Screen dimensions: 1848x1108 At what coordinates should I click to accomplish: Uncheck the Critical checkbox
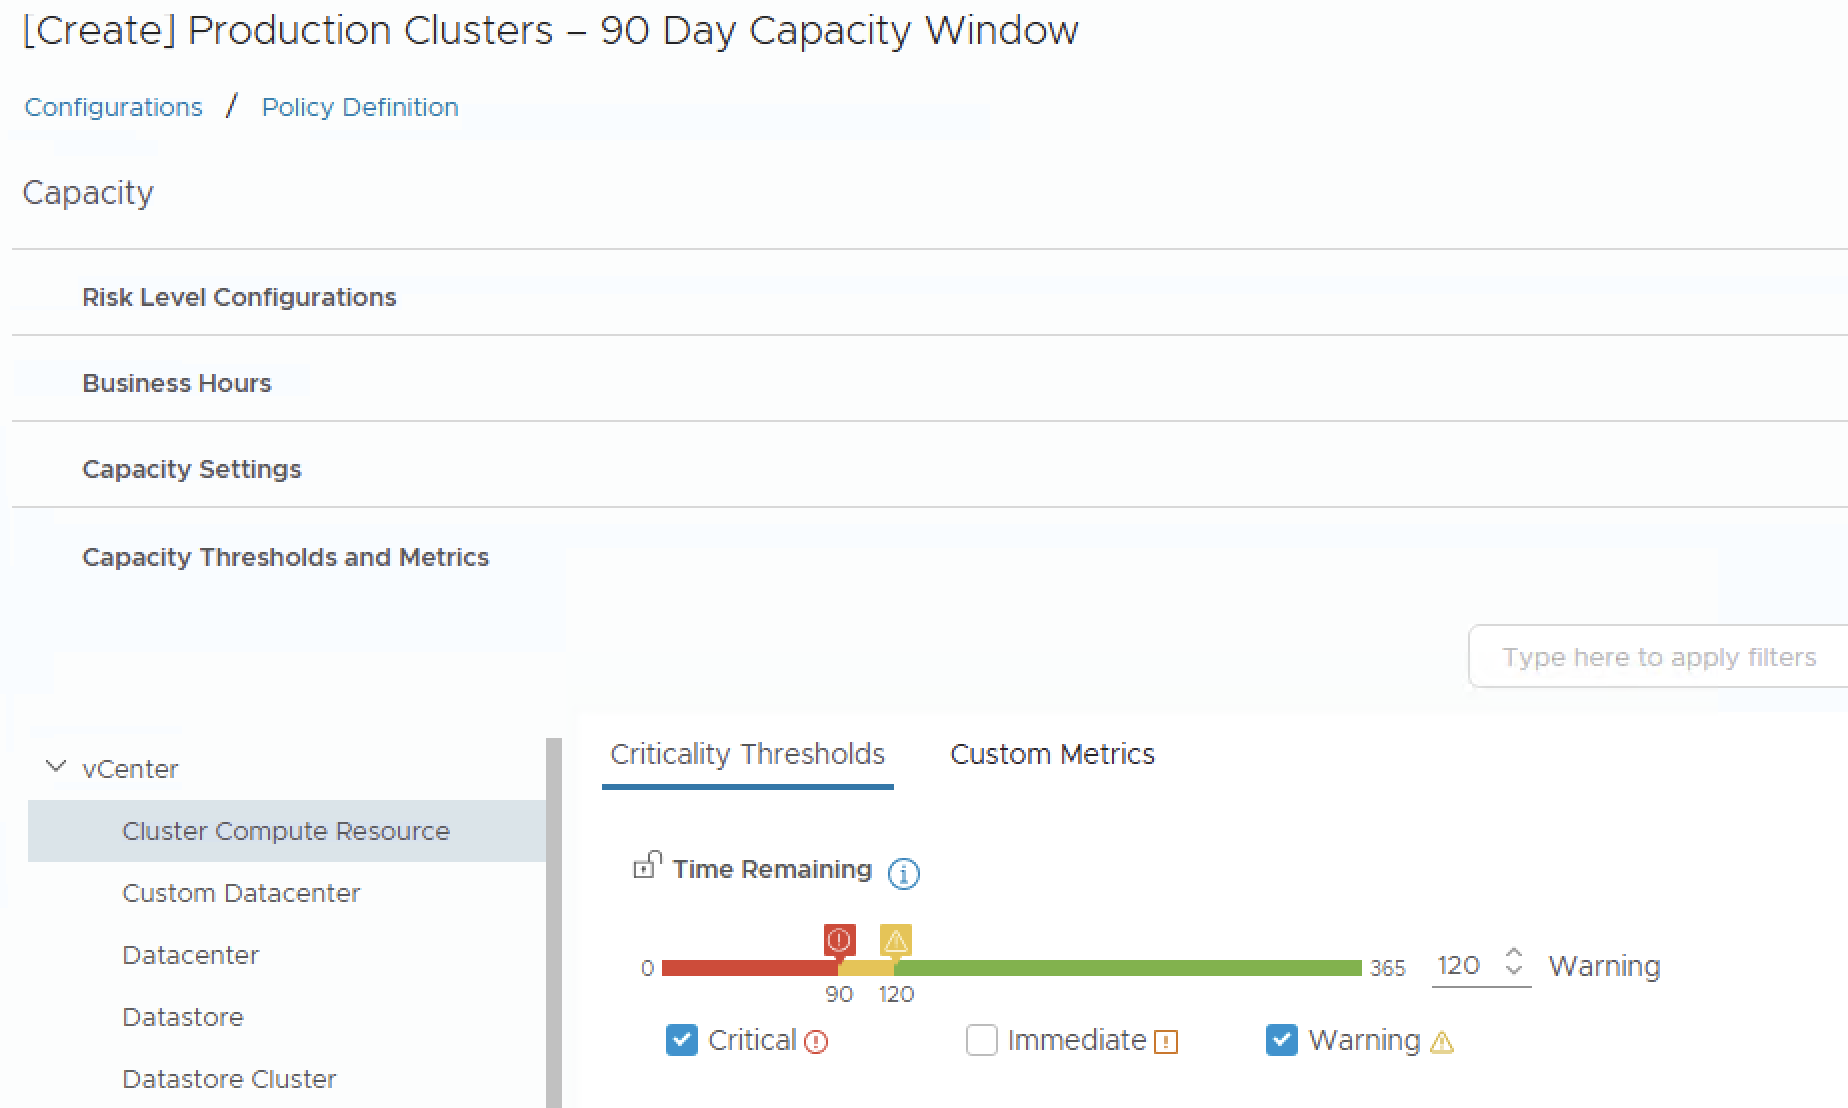click(x=682, y=1041)
